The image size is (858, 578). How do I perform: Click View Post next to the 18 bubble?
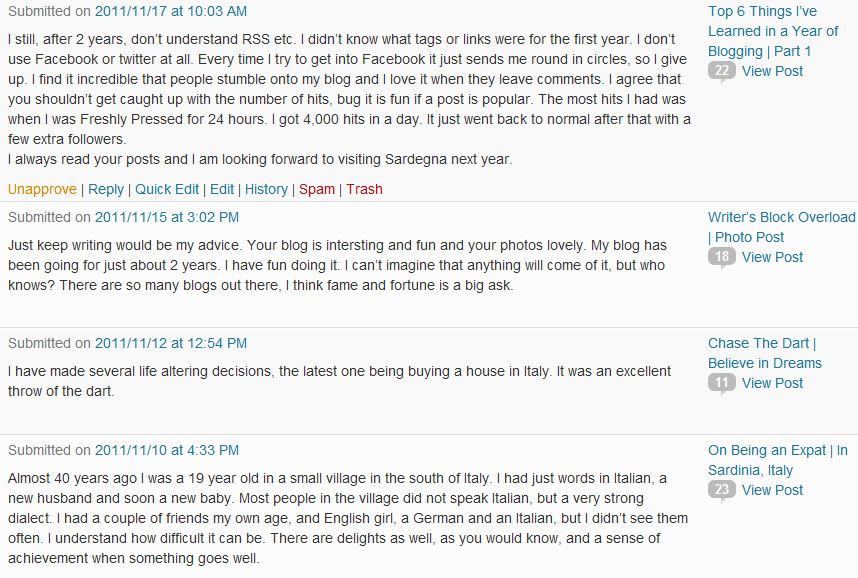tap(772, 256)
